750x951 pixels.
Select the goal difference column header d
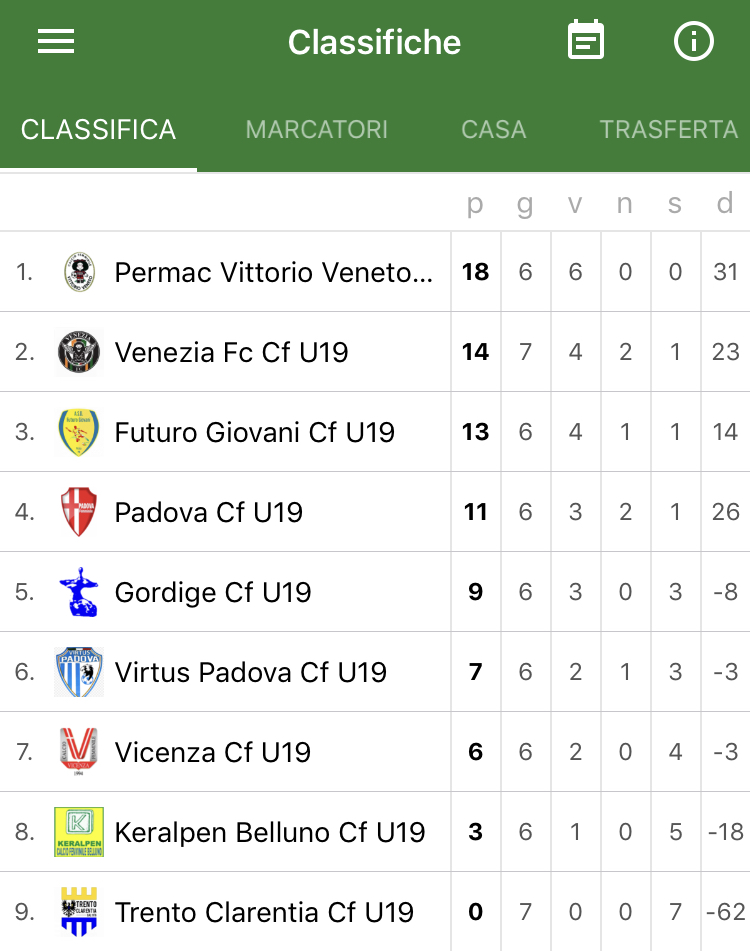click(725, 203)
